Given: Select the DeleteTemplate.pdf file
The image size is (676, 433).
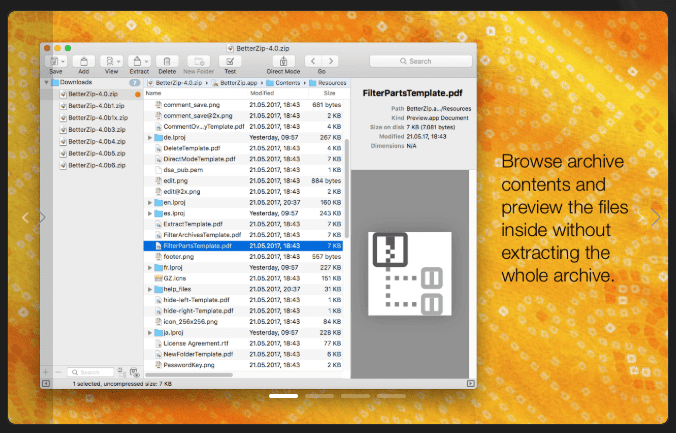Looking at the screenshot, I should (243, 148).
